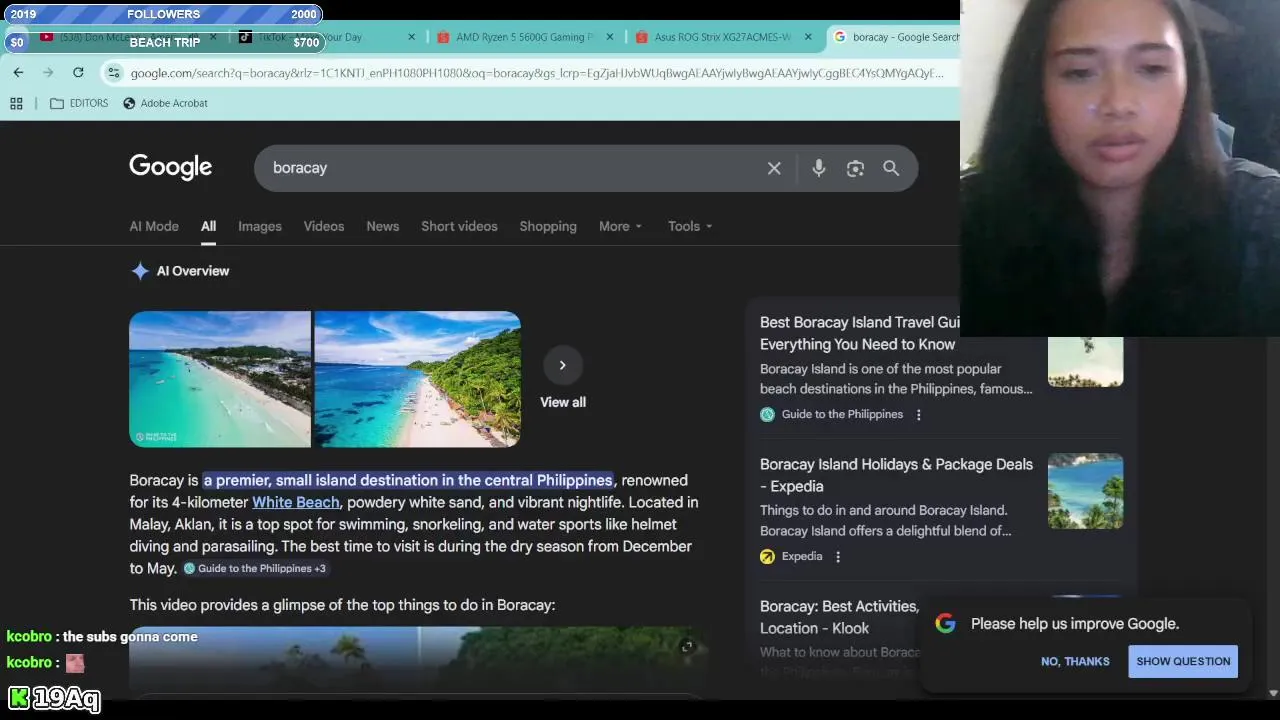Clear the search box with the X icon
Screen dimensions: 1280x720
774,168
